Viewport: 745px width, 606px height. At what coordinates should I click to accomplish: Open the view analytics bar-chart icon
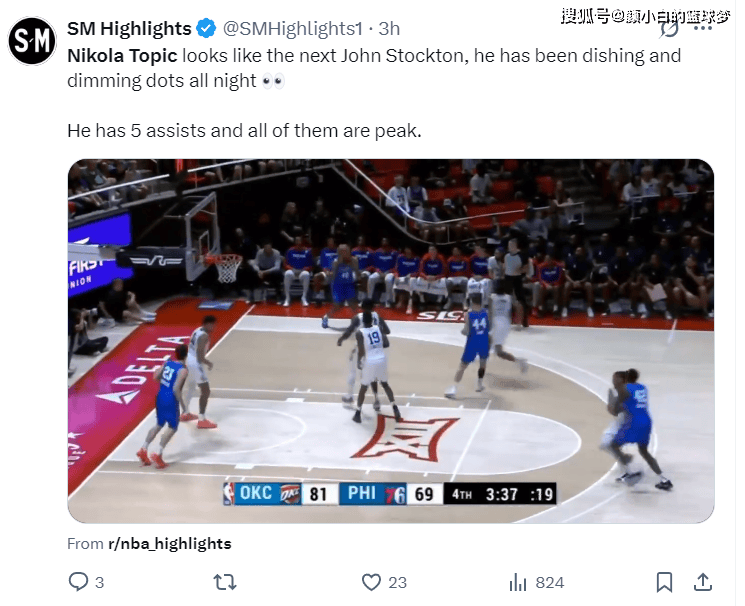(518, 582)
